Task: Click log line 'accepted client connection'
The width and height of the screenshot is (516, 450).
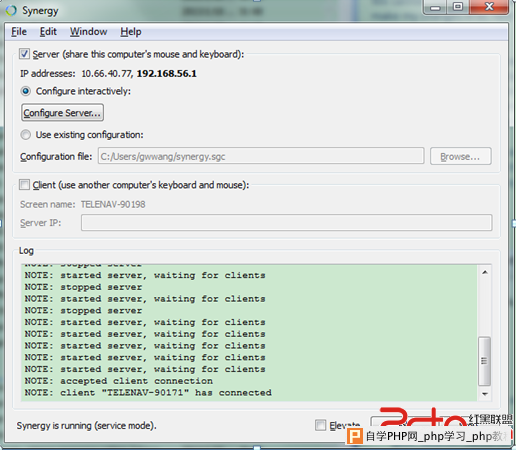Action: tap(118, 381)
